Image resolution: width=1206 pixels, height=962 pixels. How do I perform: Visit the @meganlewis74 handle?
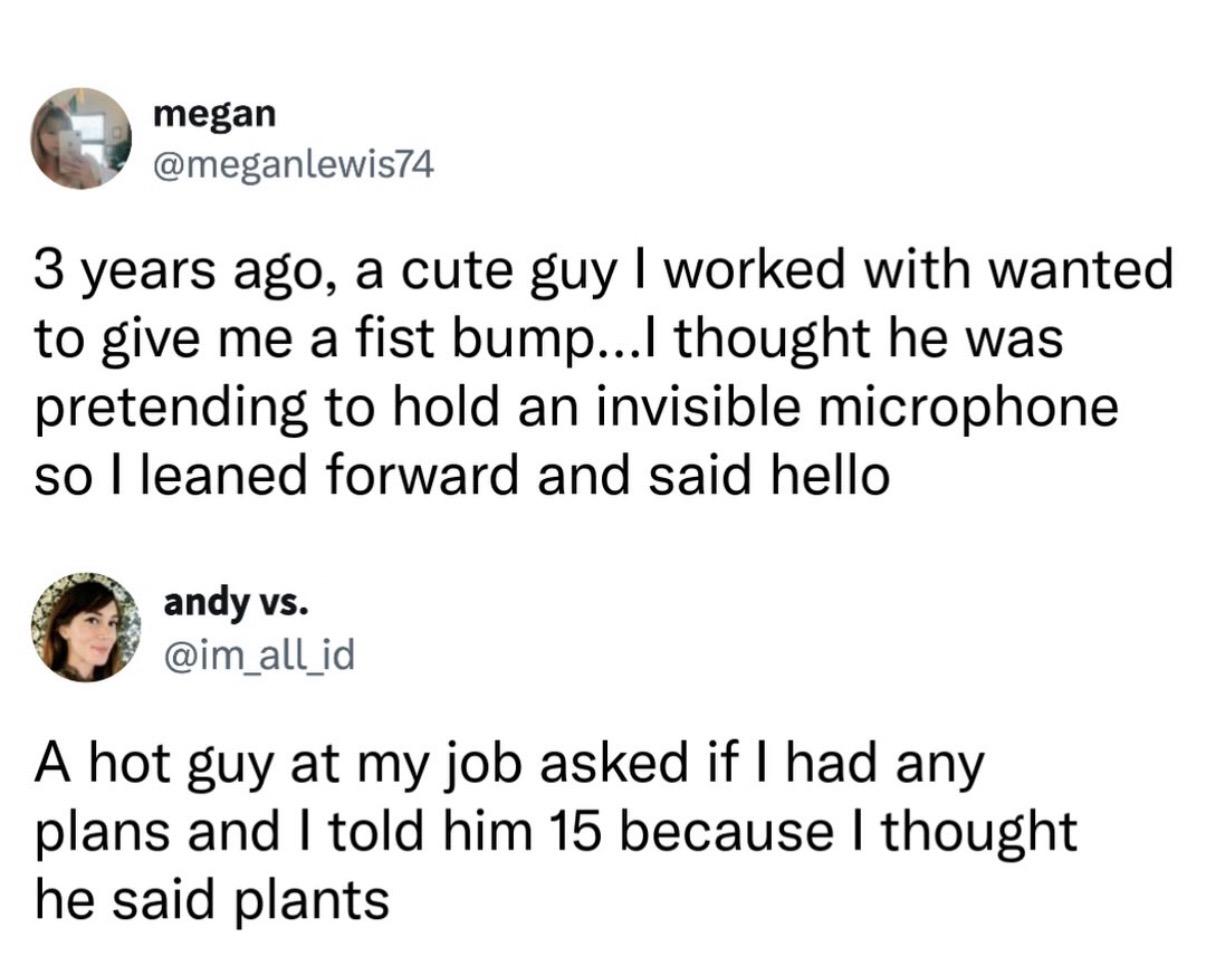pos(293,164)
